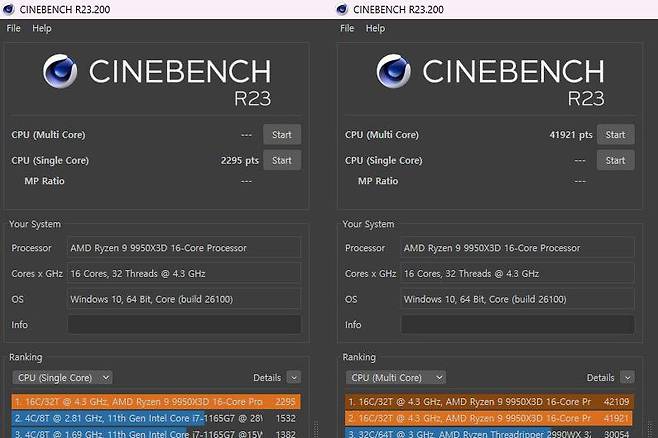Start Multi Core test in left window
The height and width of the screenshot is (438, 658).
281,135
